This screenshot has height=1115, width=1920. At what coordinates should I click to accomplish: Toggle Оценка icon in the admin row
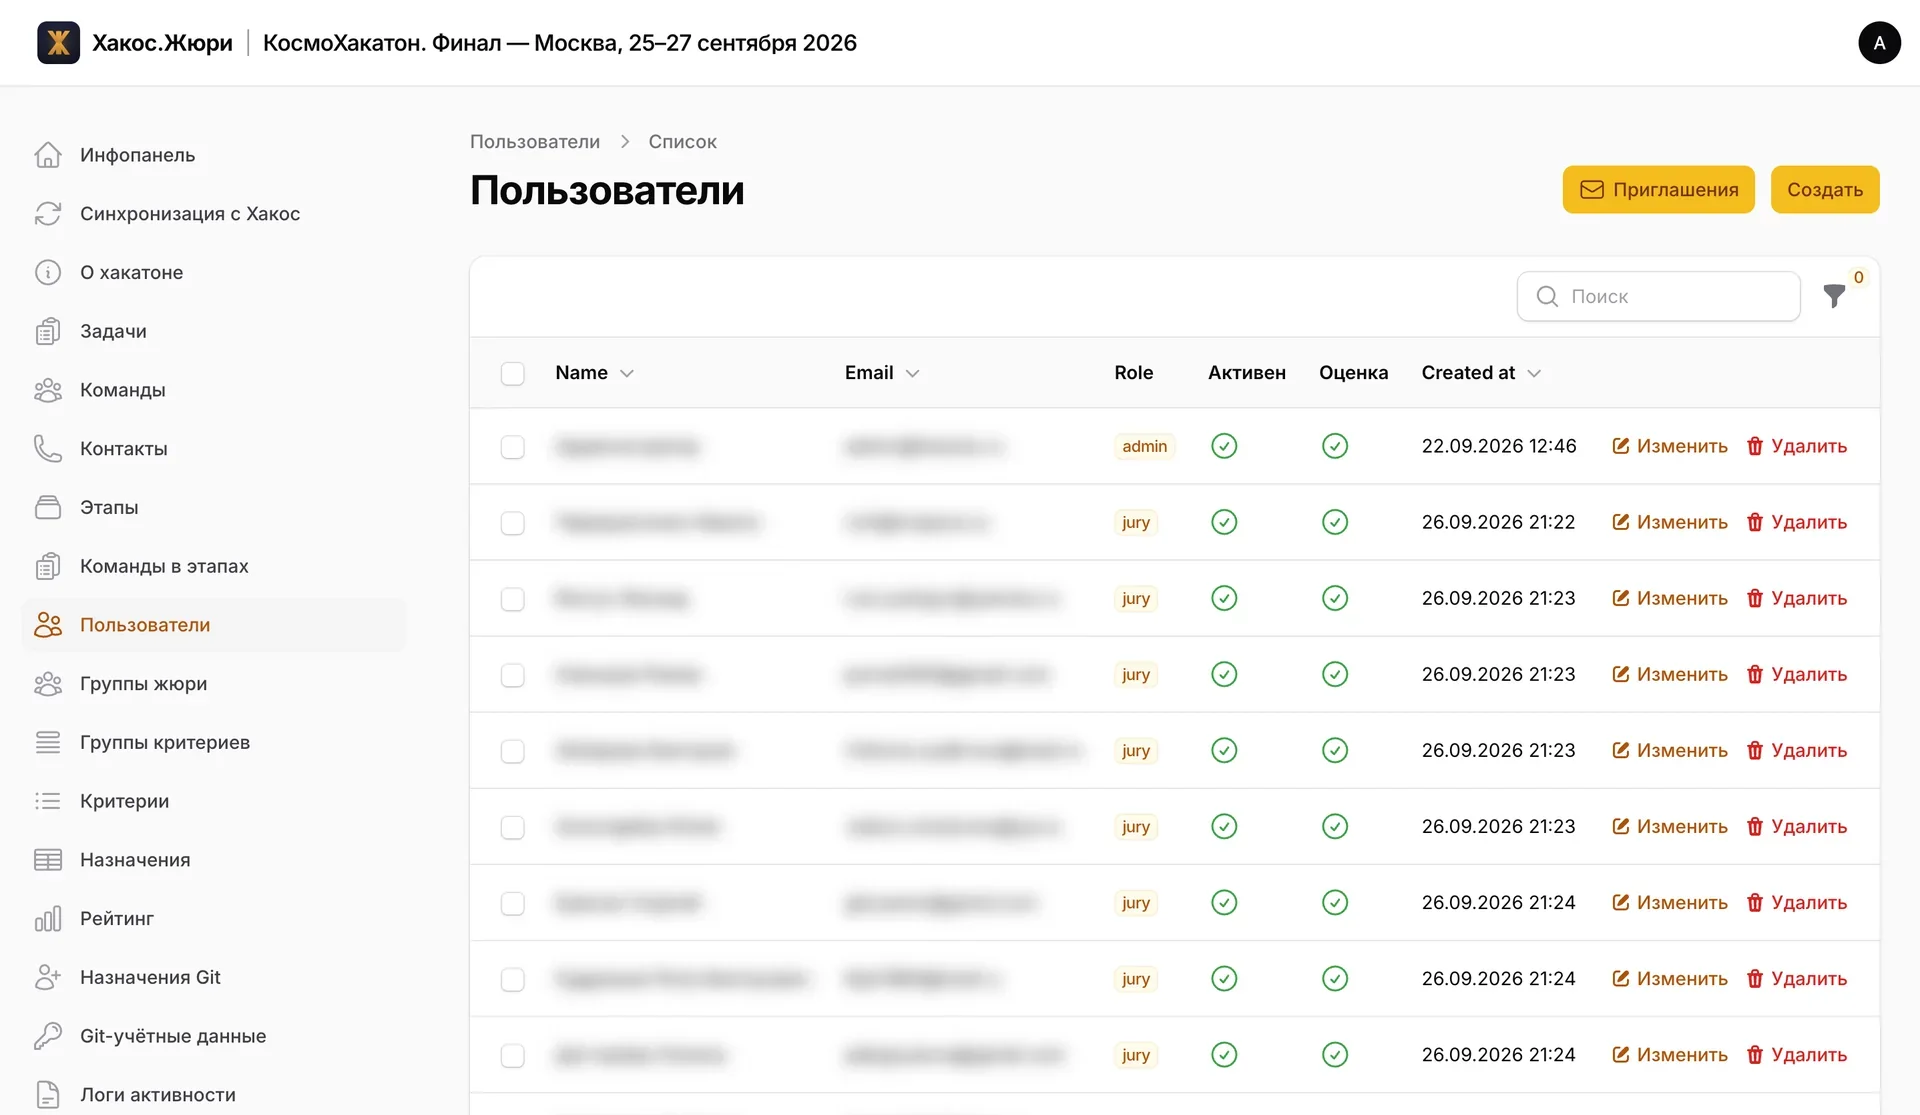coord(1335,446)
